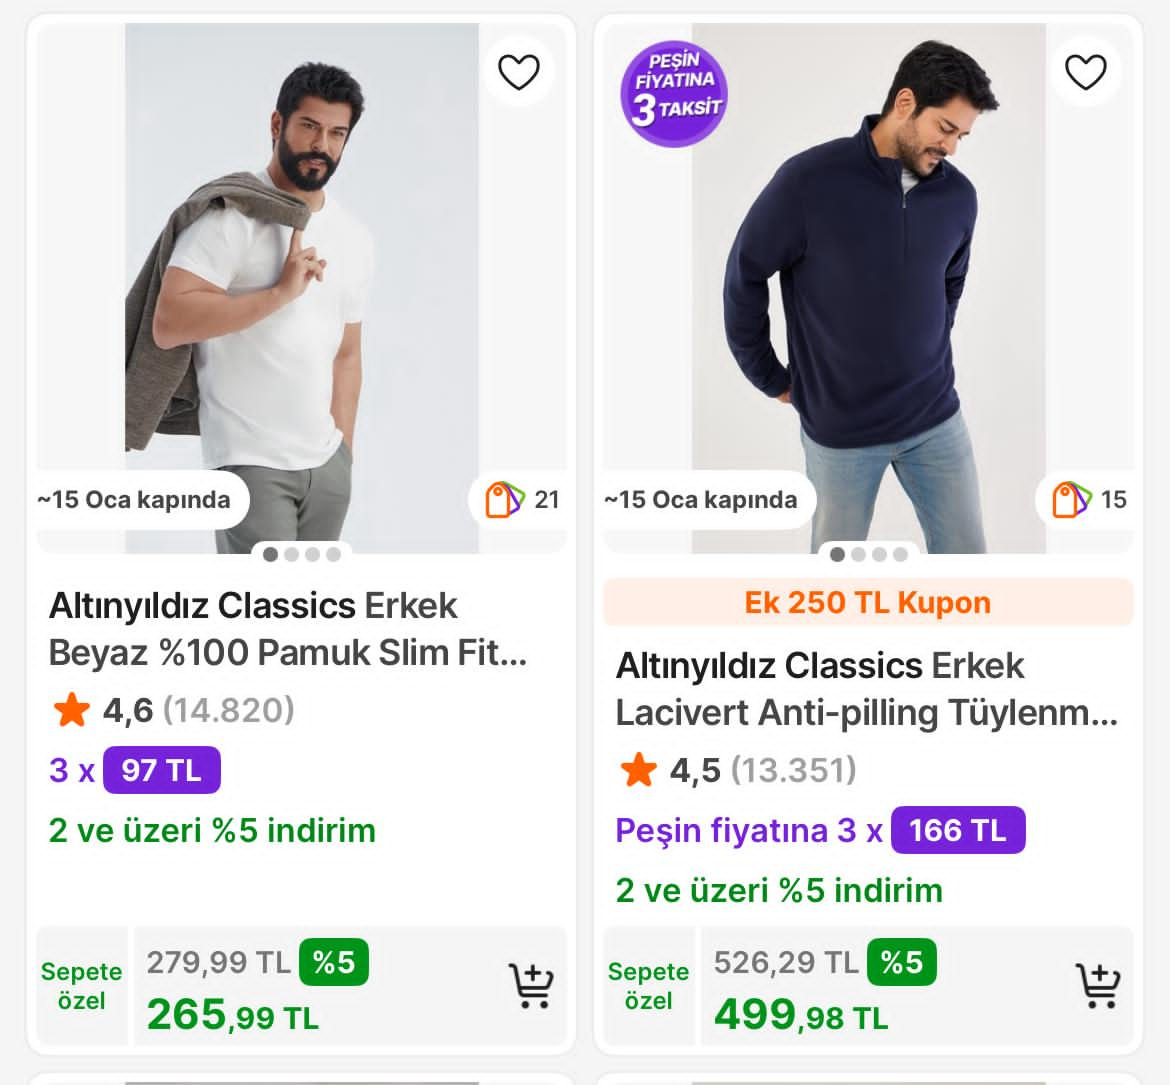1170x1085 pixels.
Task: Open the Ek 250 TL Kupon banner
Action: (867, 603)
